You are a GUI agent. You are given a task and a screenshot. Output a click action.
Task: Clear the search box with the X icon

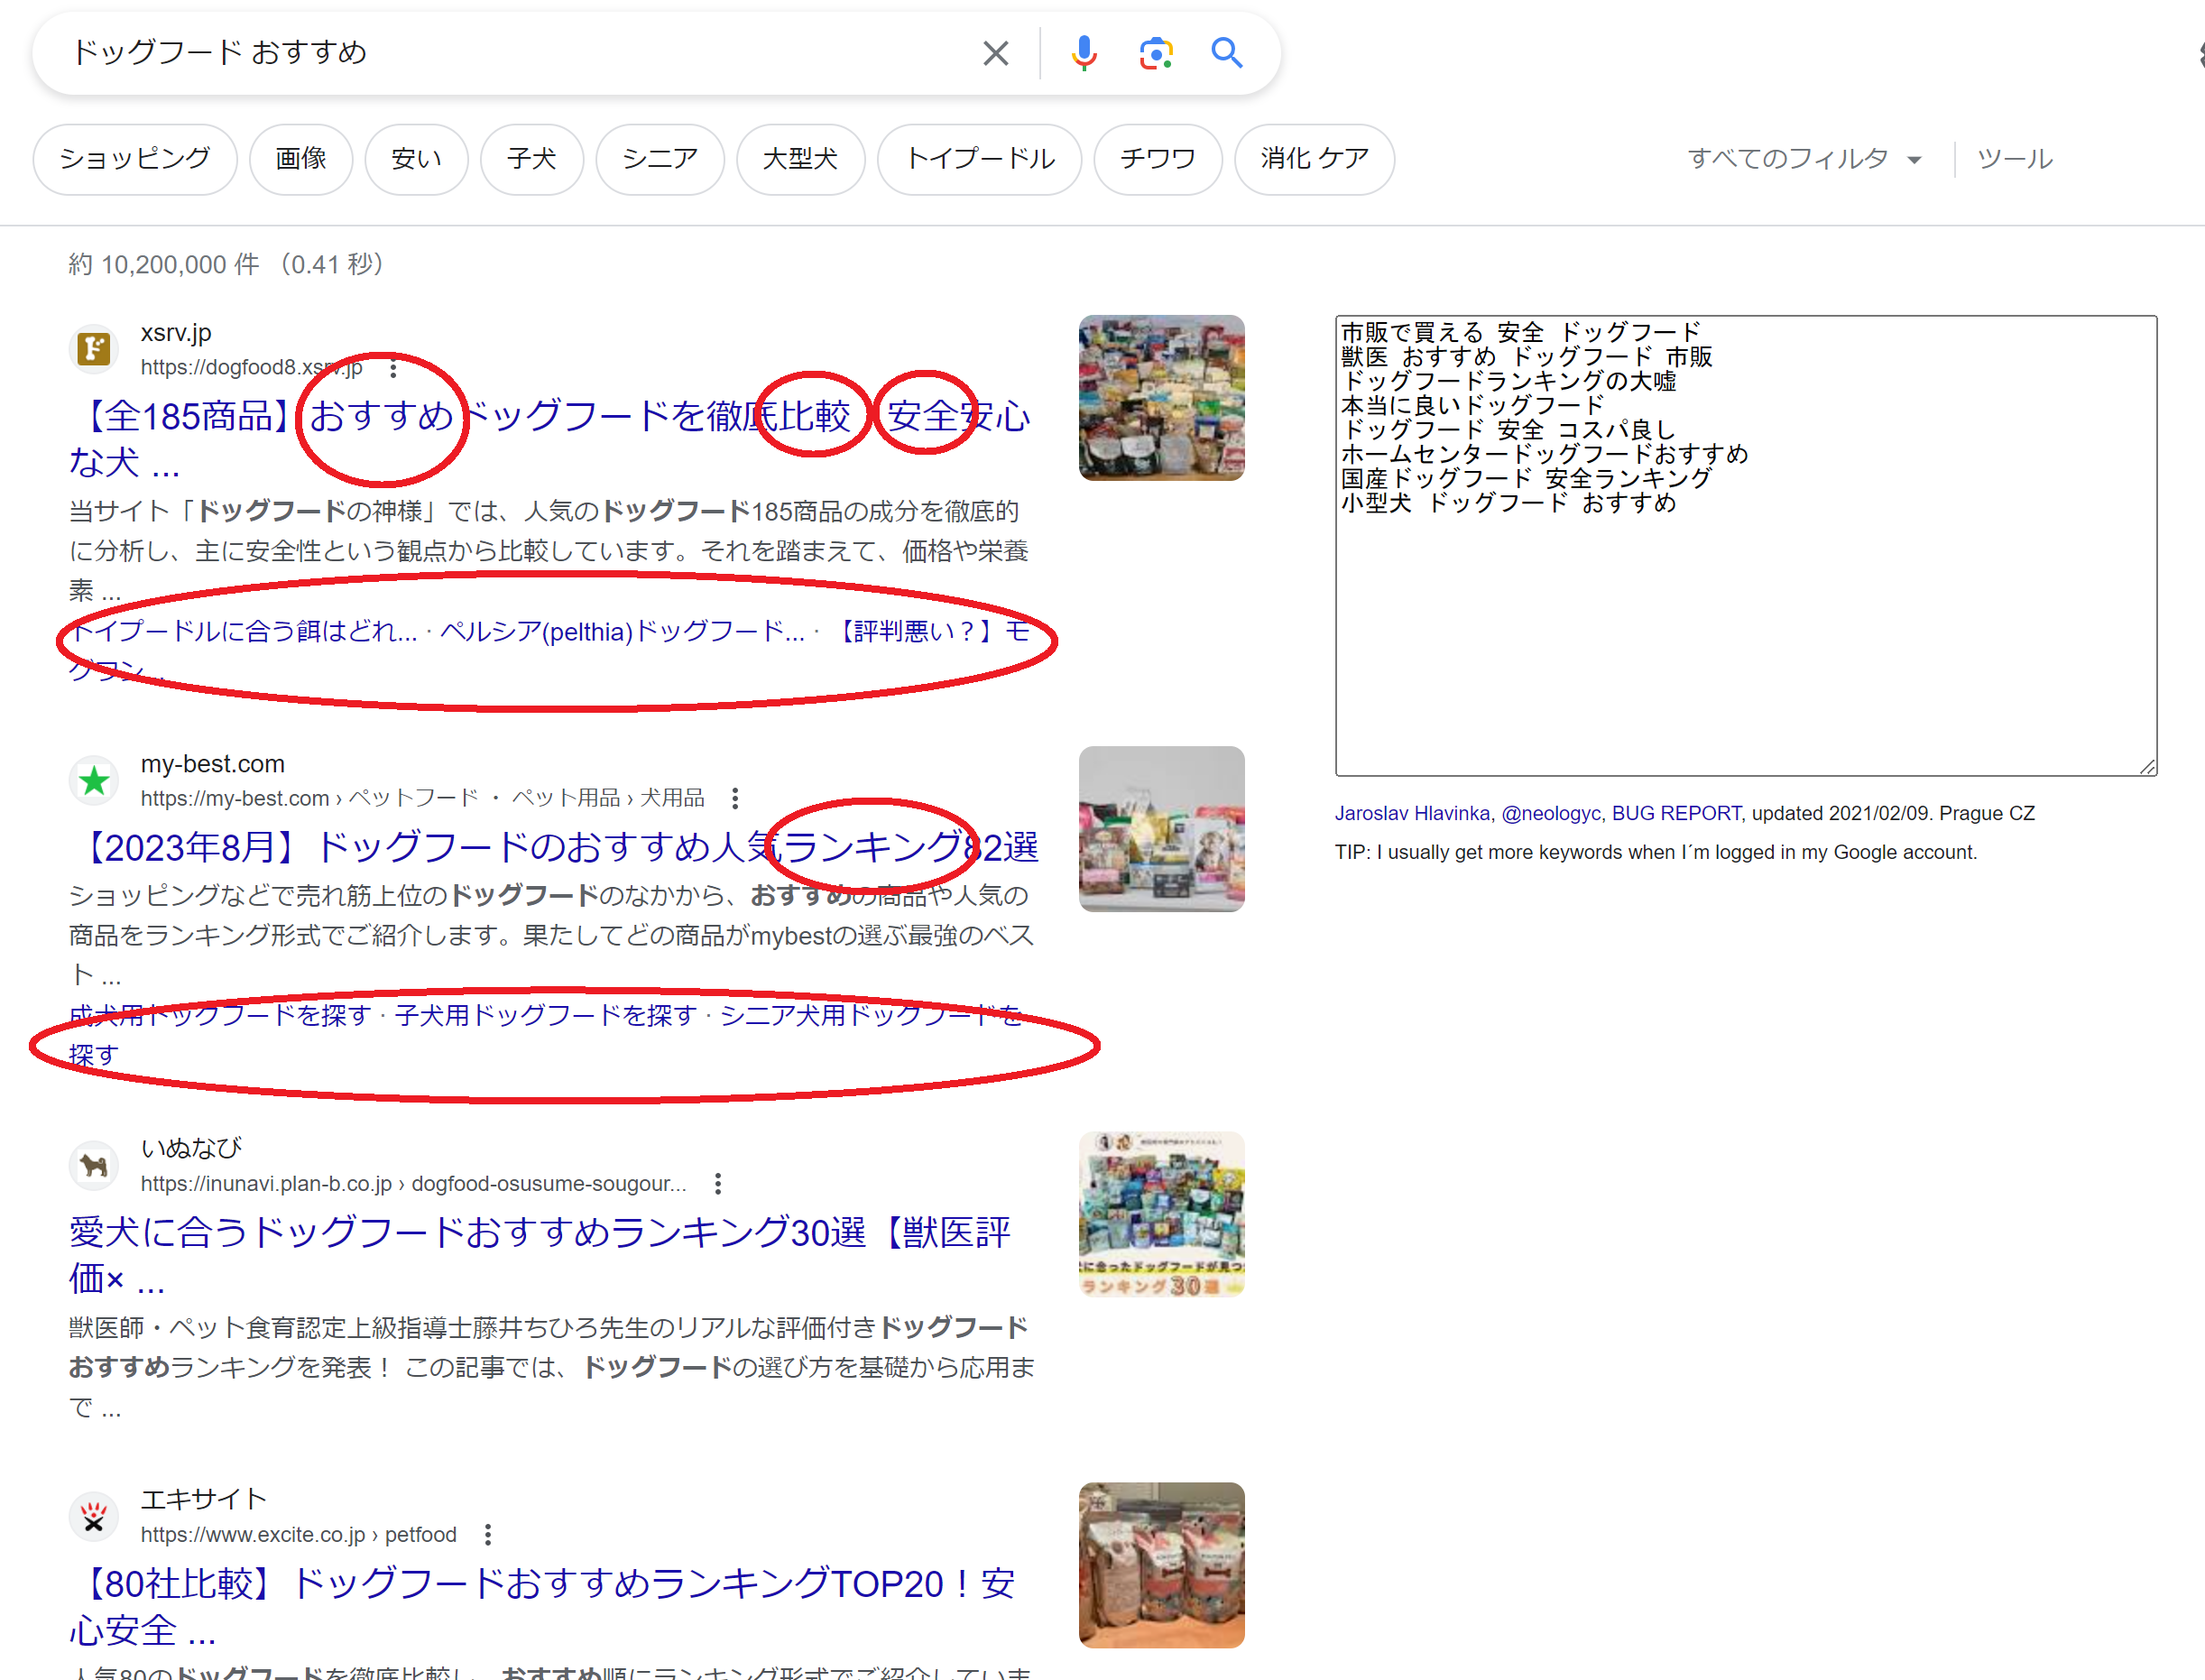[x=995, y=53]
